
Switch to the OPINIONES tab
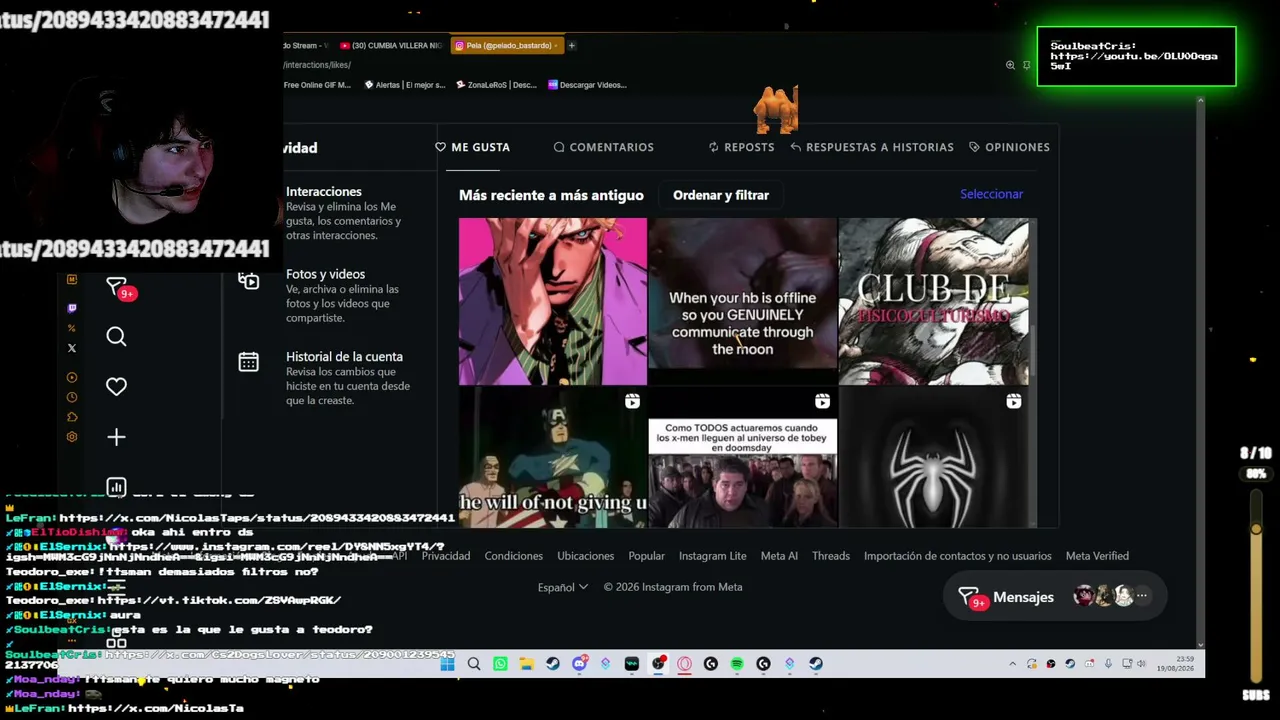[1009, 147]
